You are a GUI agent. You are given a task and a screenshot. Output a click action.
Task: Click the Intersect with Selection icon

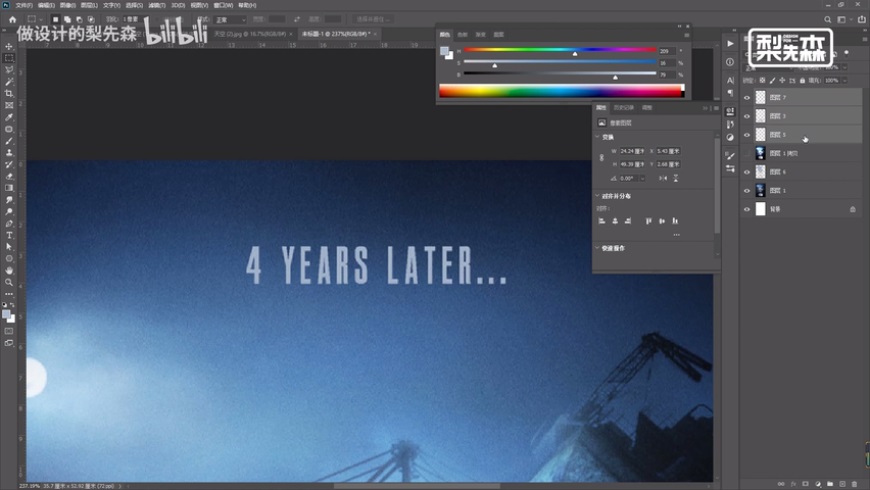[90, 19]
